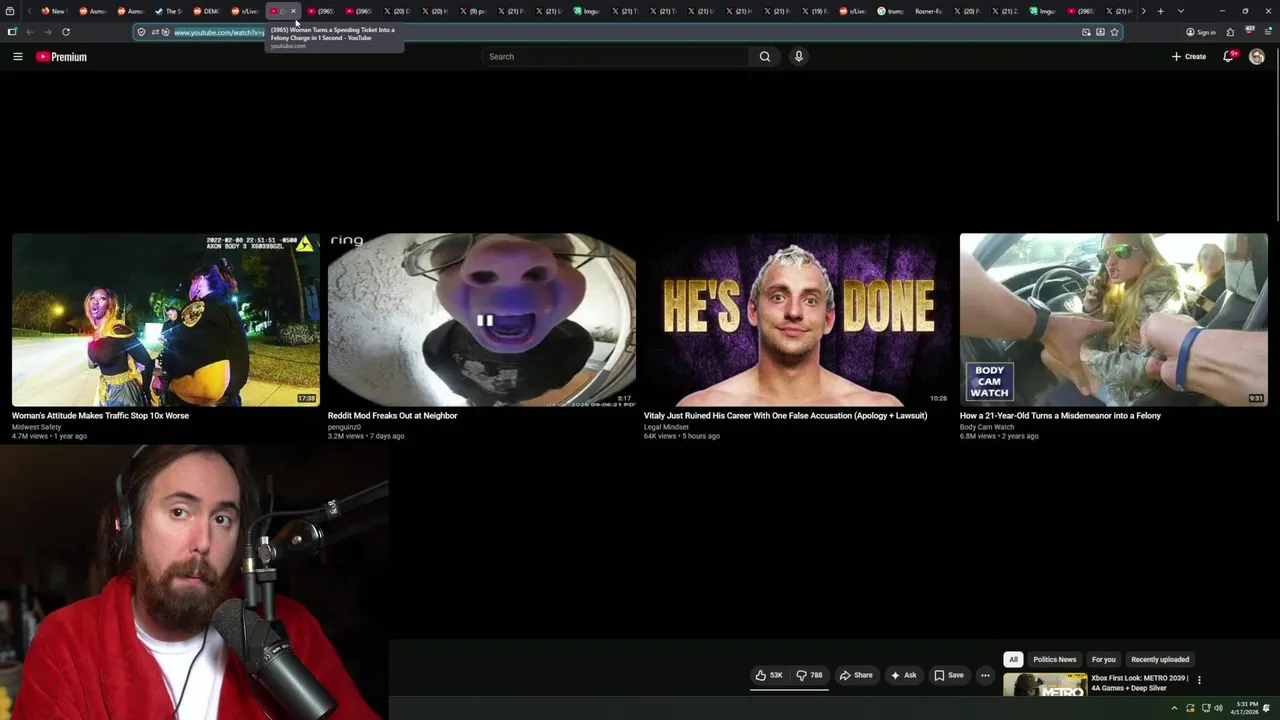
Task: Open the Firefox View icon left of tabs
Action: tap(10, 11)
